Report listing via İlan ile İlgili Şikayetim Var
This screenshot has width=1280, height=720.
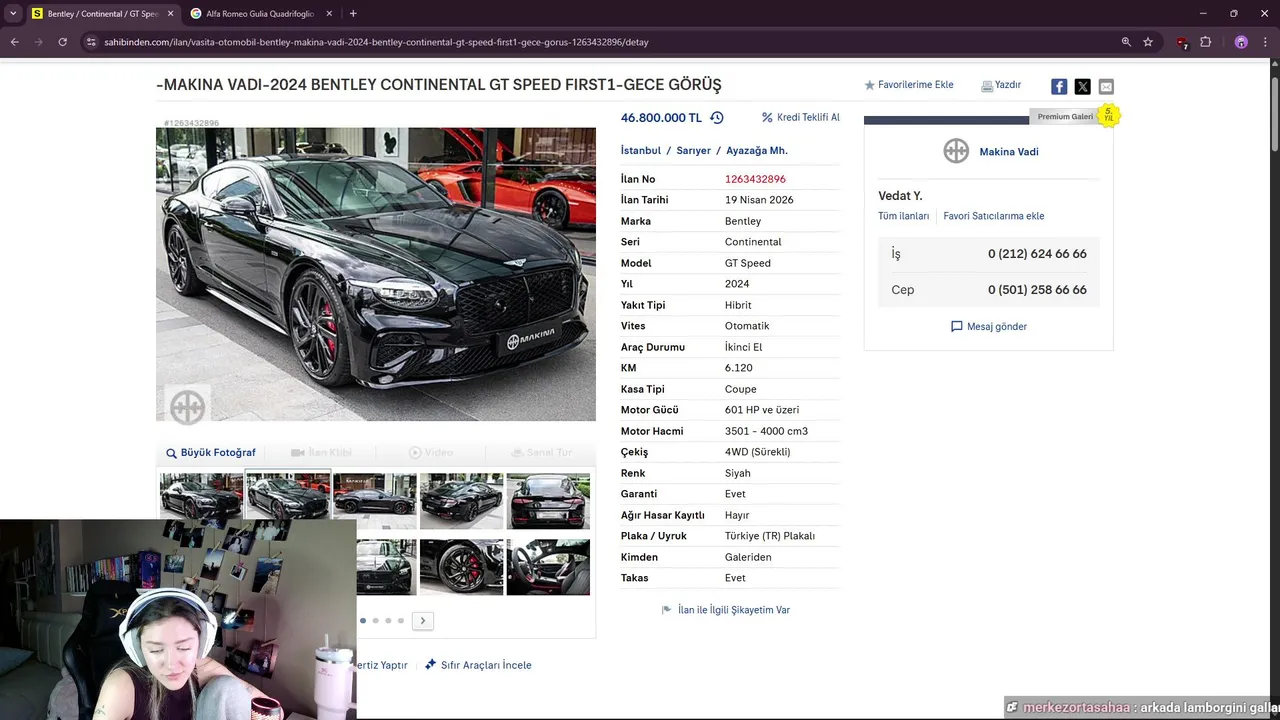coord(726,610)
